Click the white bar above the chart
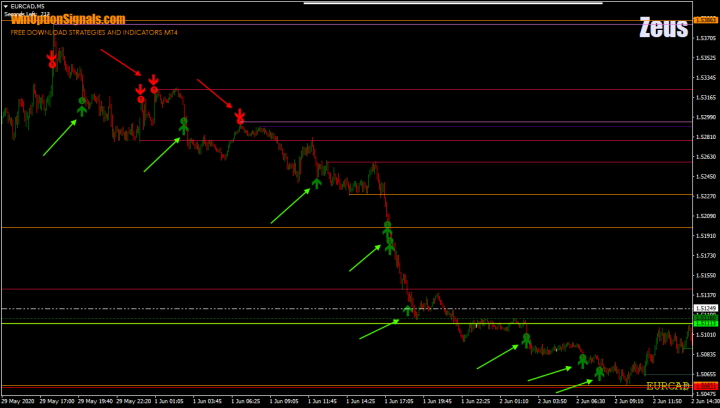This screenshot has height=408, width=720. point(453,3)
